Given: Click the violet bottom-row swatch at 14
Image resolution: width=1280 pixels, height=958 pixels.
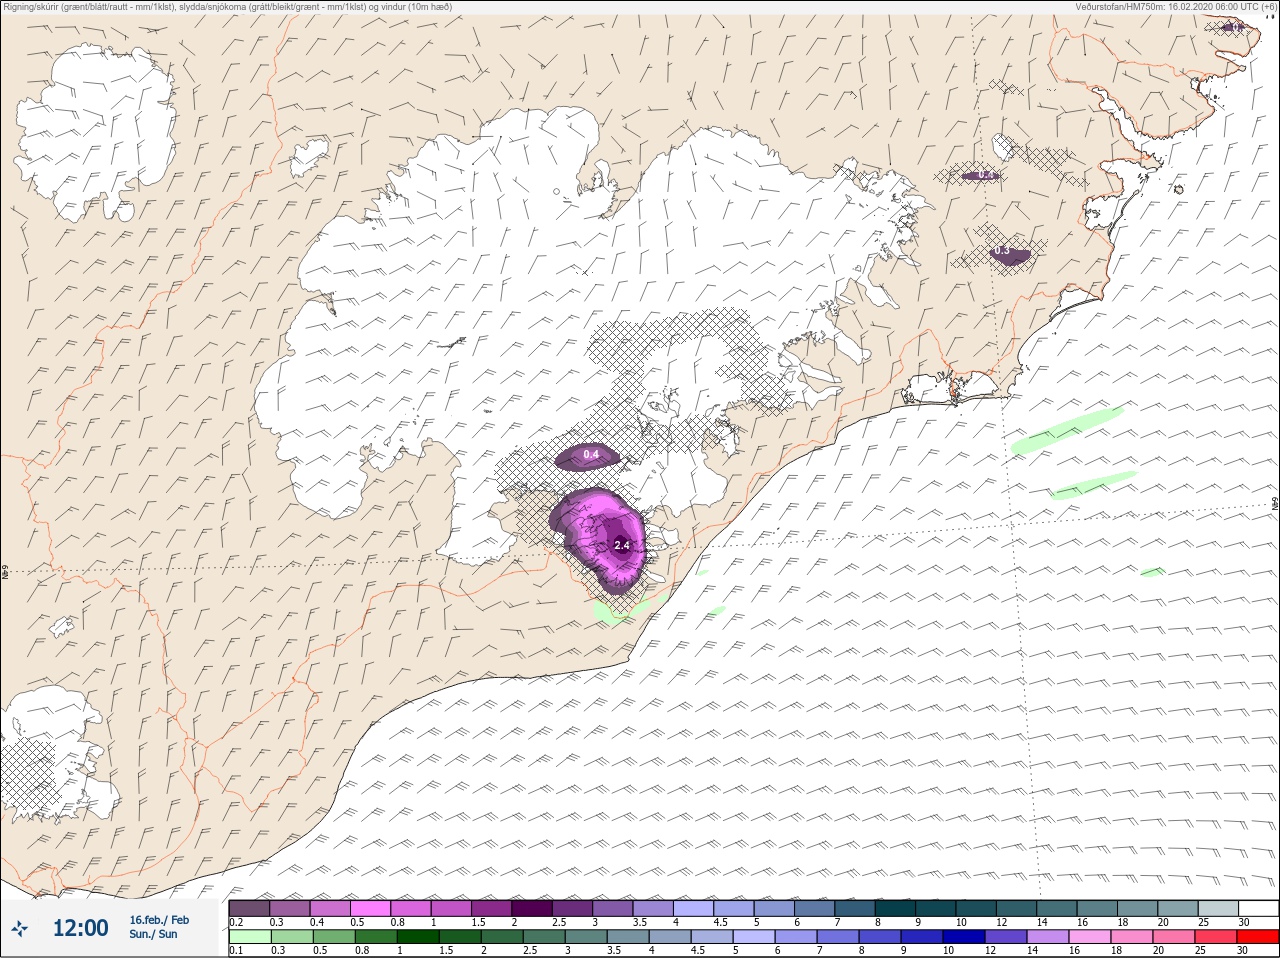Looking at the screenshot, I should [x=1048, y=937].
